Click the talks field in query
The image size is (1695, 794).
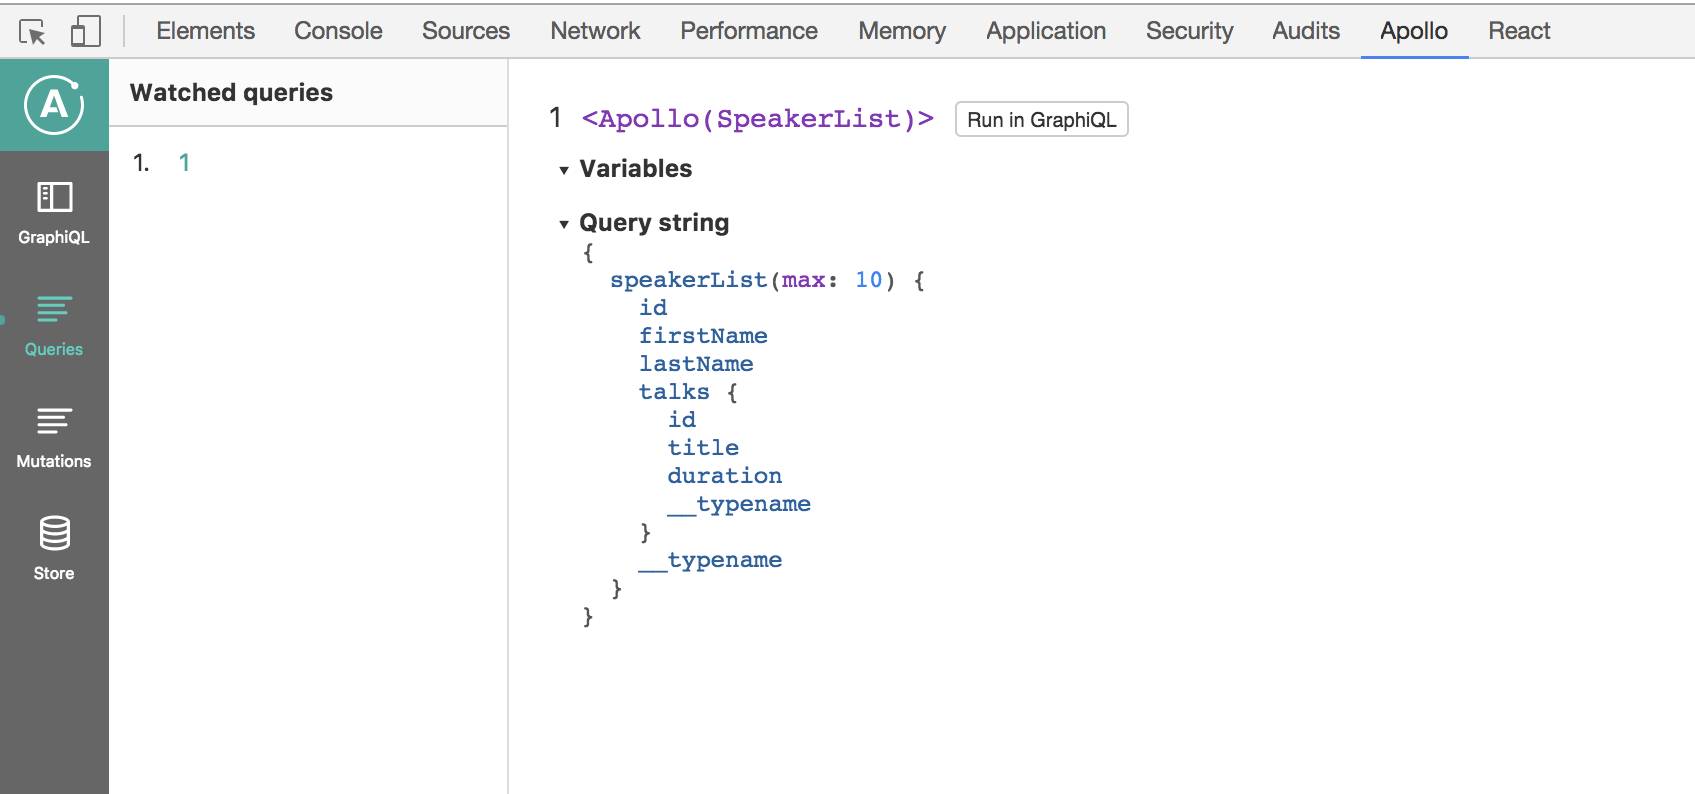tap(674, 392)
